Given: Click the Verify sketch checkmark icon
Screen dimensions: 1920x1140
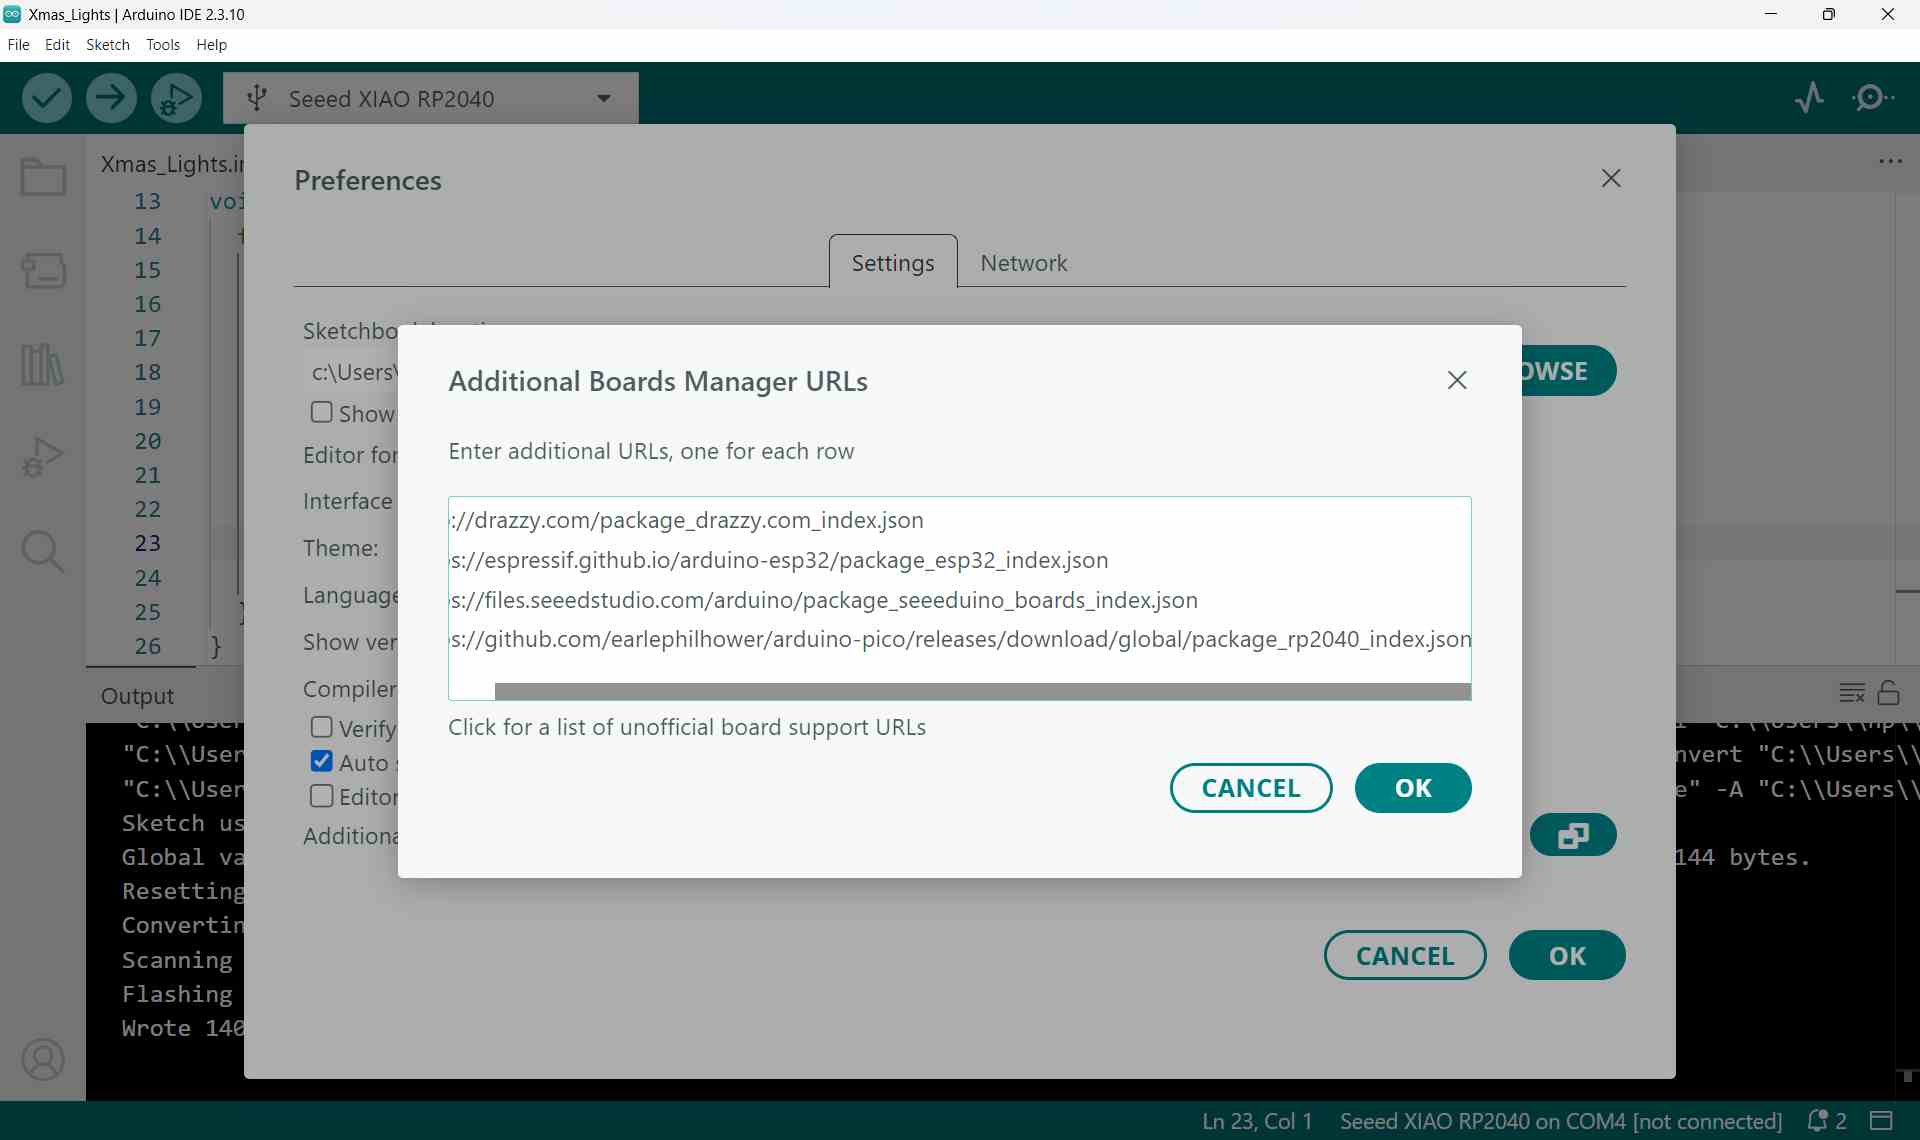Looking at the screenshot, I should point(46,98).
